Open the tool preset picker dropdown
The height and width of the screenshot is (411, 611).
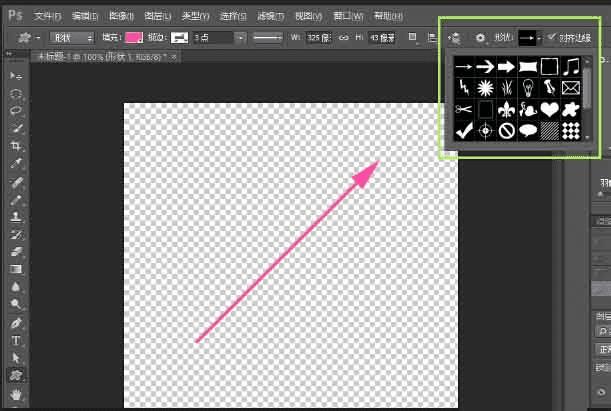[x=38, y=38]
